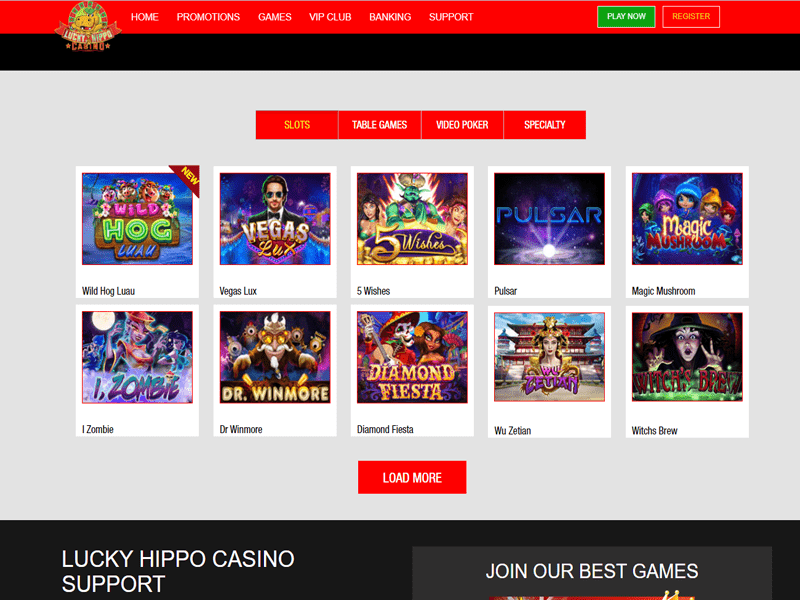Select the Specialty games tab
800x600 pixels.
point(545,125)
